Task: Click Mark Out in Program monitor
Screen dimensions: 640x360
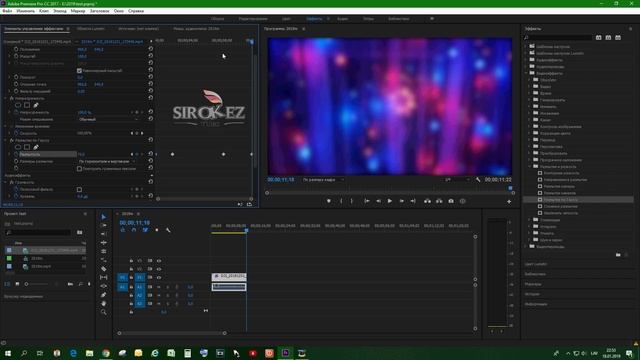Action: click(x=351, y=201)
